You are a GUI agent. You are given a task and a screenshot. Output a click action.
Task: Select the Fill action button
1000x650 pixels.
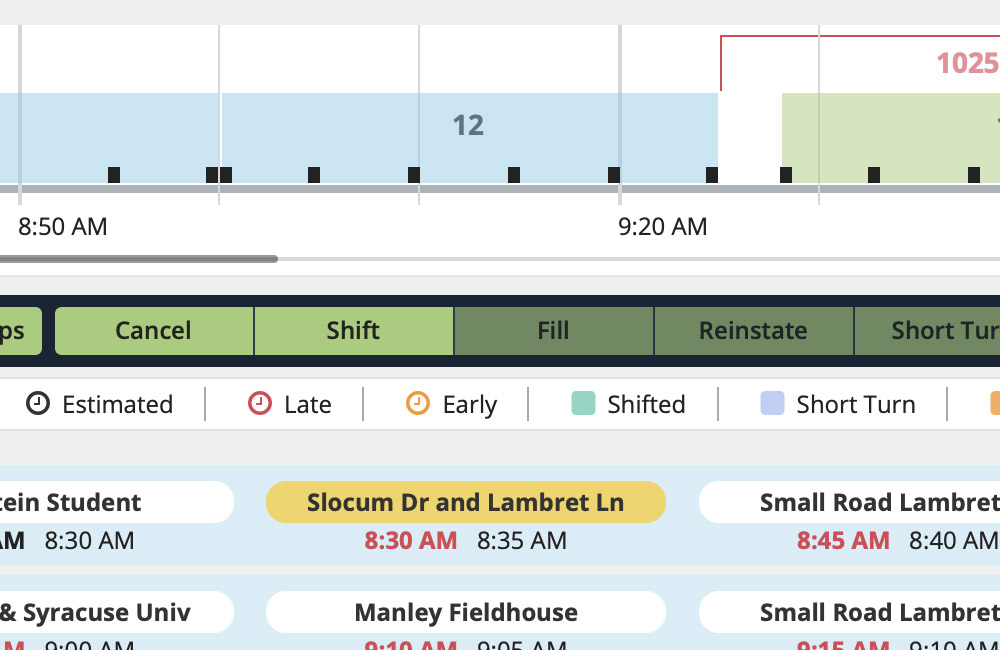tap(553, 331)
